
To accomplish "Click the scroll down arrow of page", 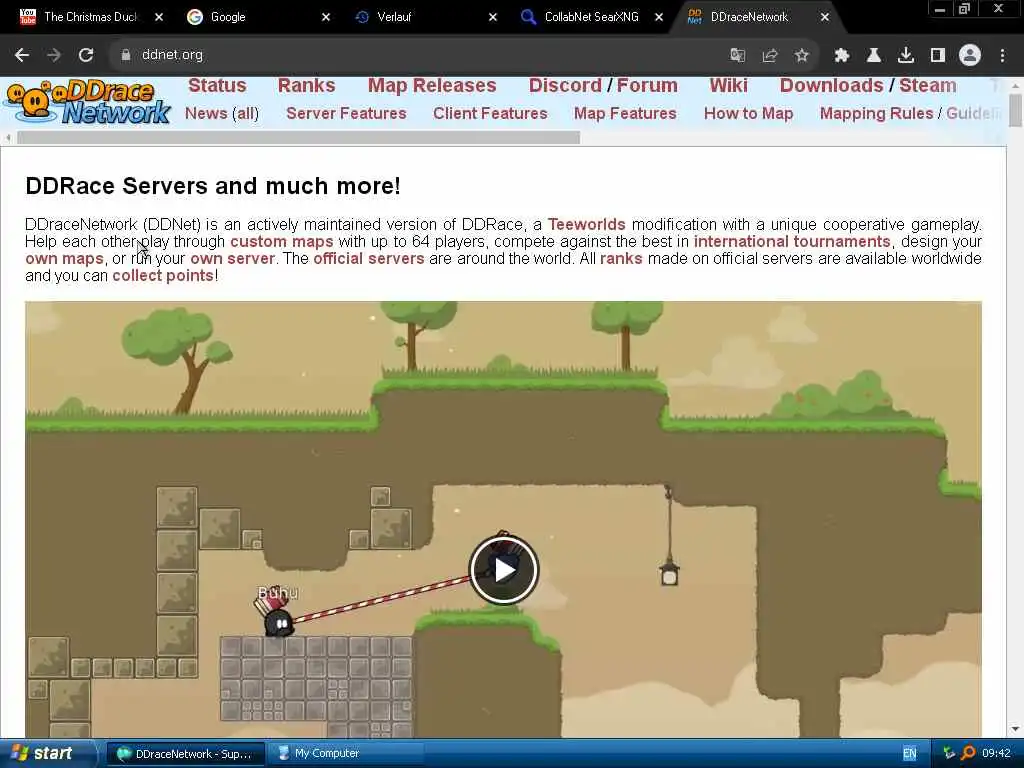I will [1015, 729].
